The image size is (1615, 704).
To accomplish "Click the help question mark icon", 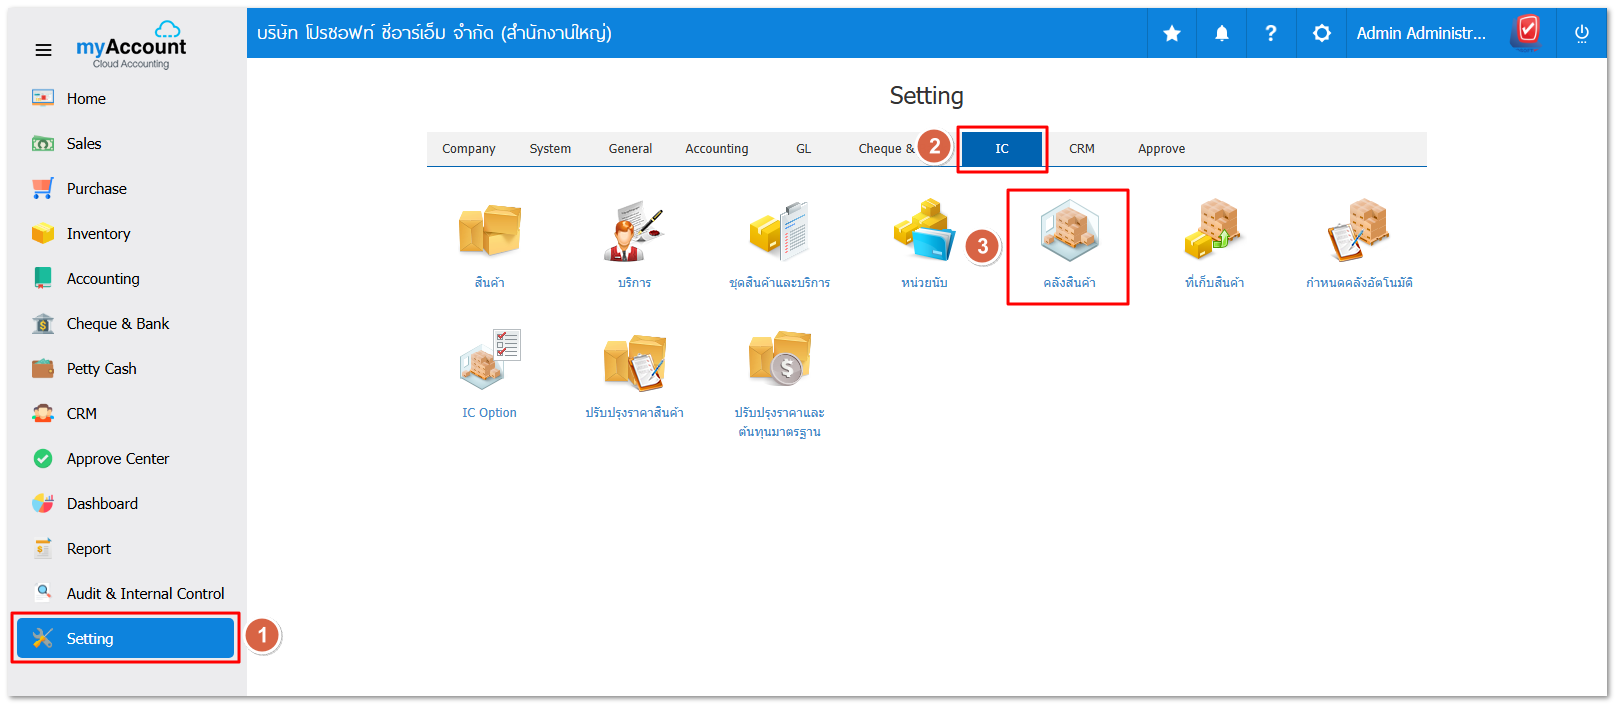I will click(1270, 34).
